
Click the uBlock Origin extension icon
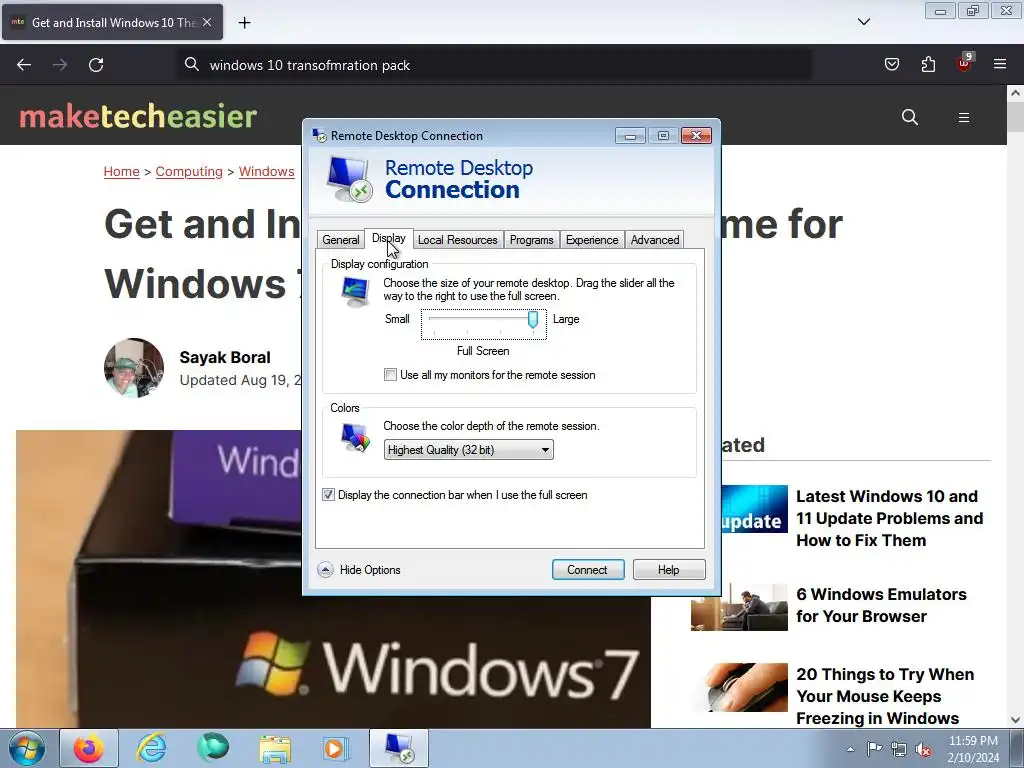click(x=964, y=63)
